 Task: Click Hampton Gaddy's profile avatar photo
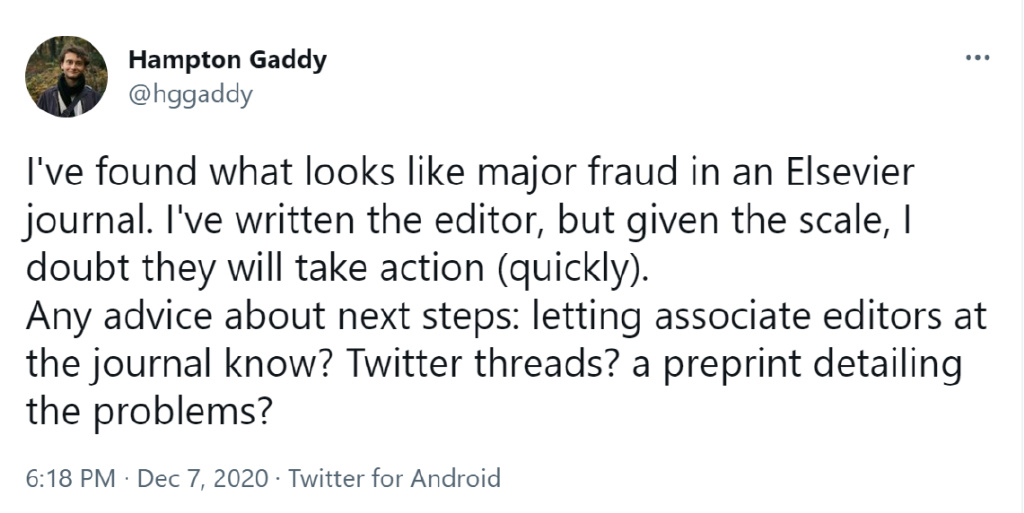67,76
